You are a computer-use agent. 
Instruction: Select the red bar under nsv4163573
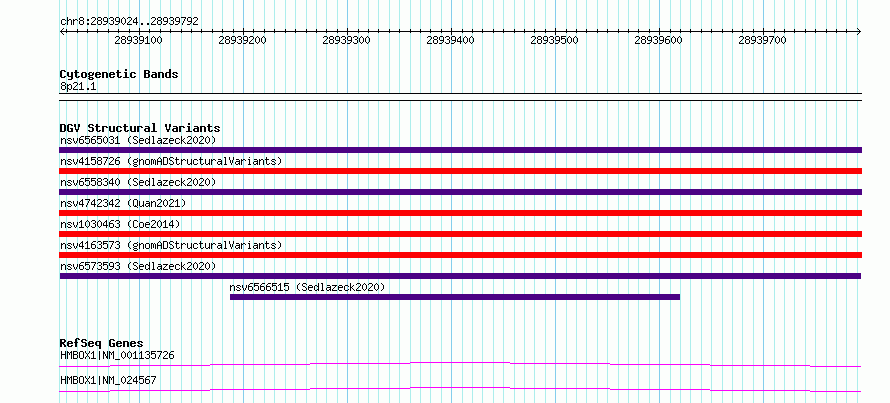(x=460, y=255)
